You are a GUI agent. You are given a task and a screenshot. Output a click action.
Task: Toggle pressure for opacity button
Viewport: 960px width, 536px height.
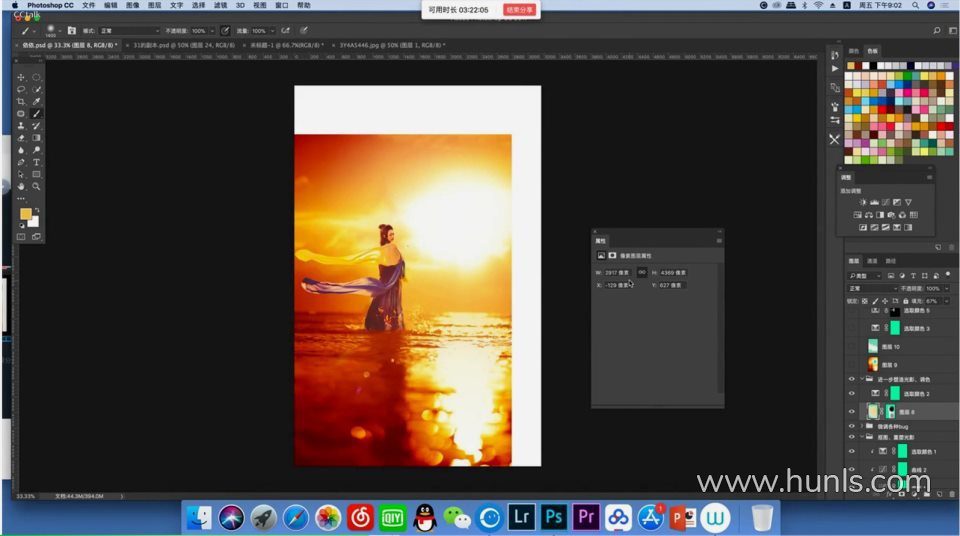(x=225, y=30)
